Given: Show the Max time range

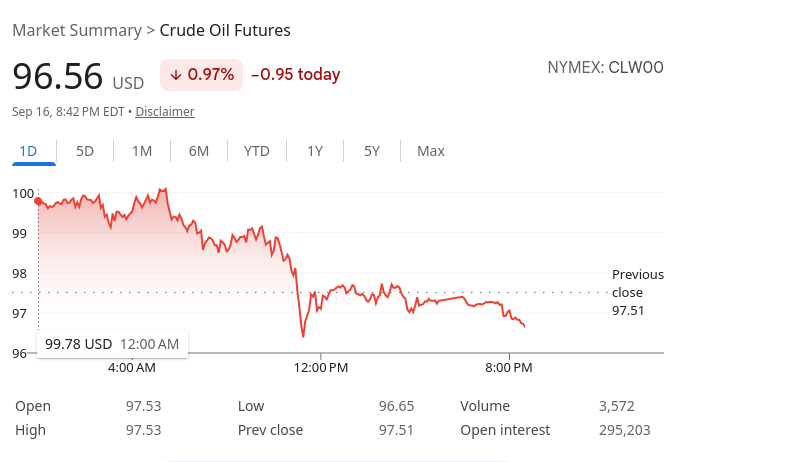Looking at the screenshot, I should pos(431,151).
